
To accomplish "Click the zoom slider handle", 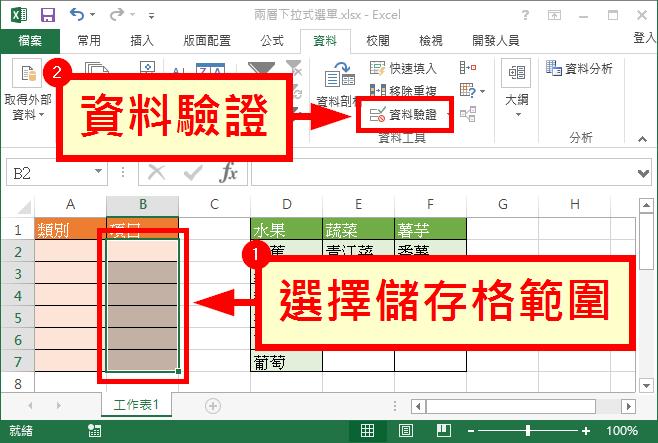I will (x=527, y=430).
